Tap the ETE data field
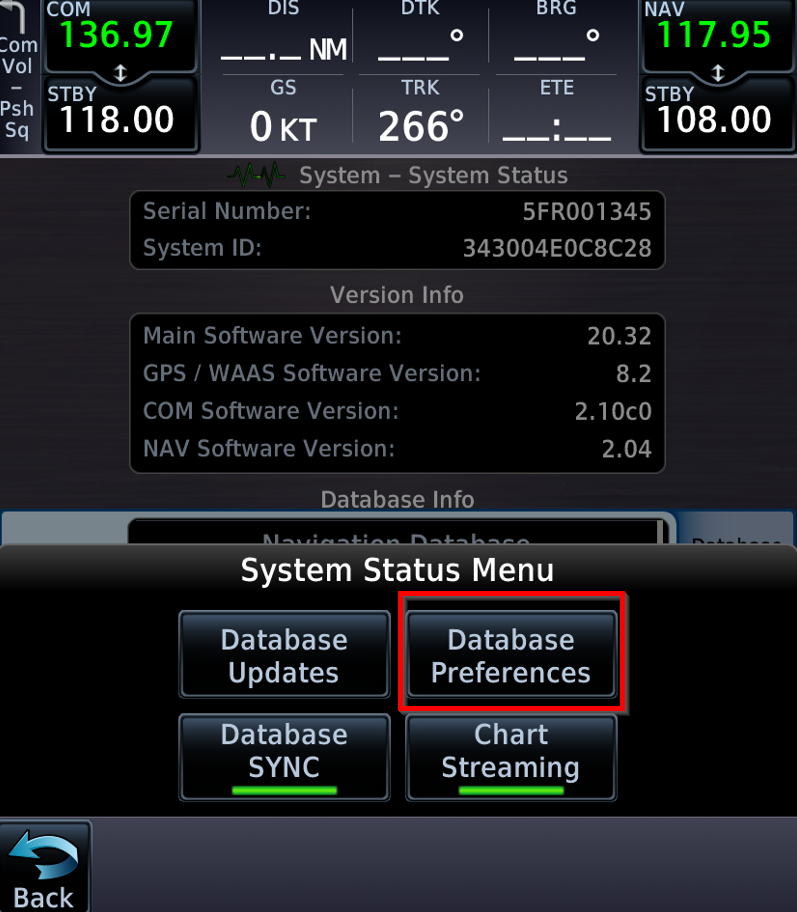The width and height of the screenshot is (797, 912). tap(557, 112)
